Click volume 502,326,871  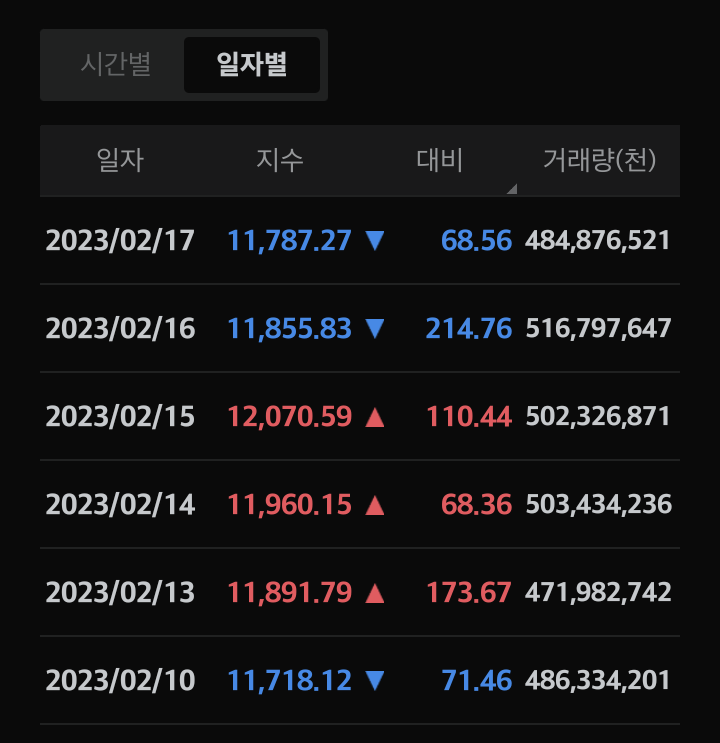tap(598, 417)
